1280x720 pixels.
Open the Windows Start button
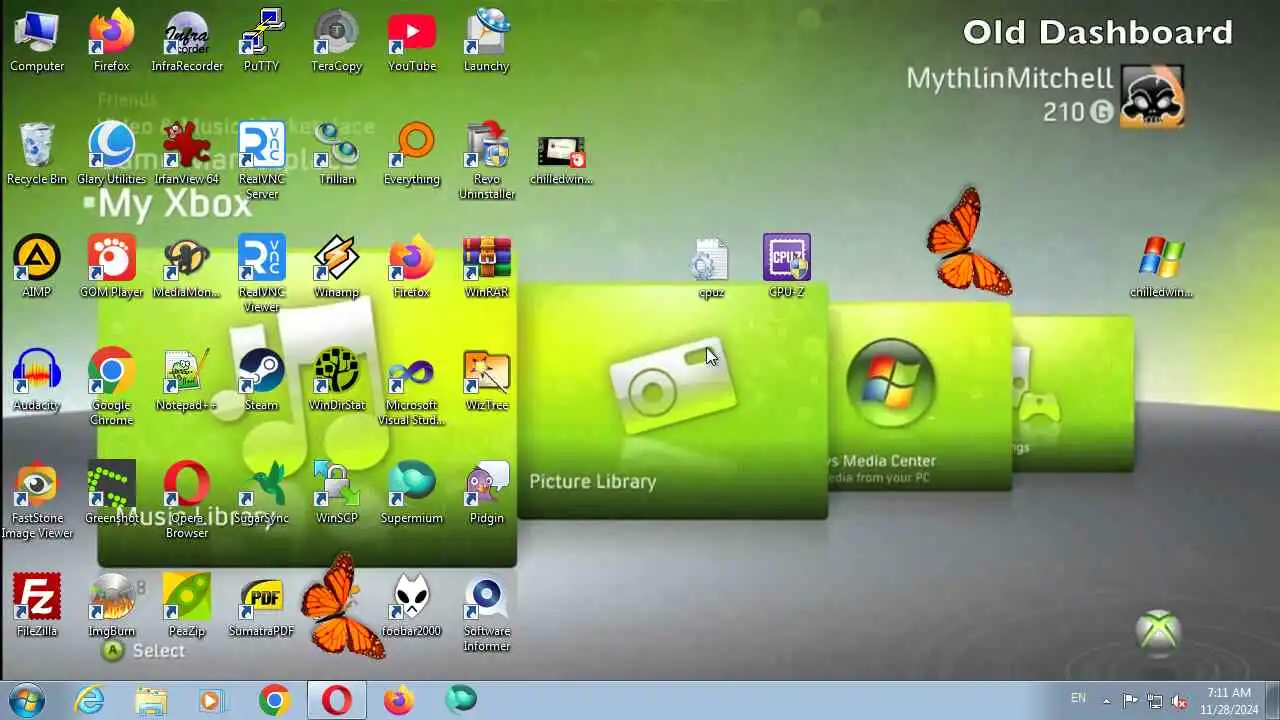click(27, 700)
